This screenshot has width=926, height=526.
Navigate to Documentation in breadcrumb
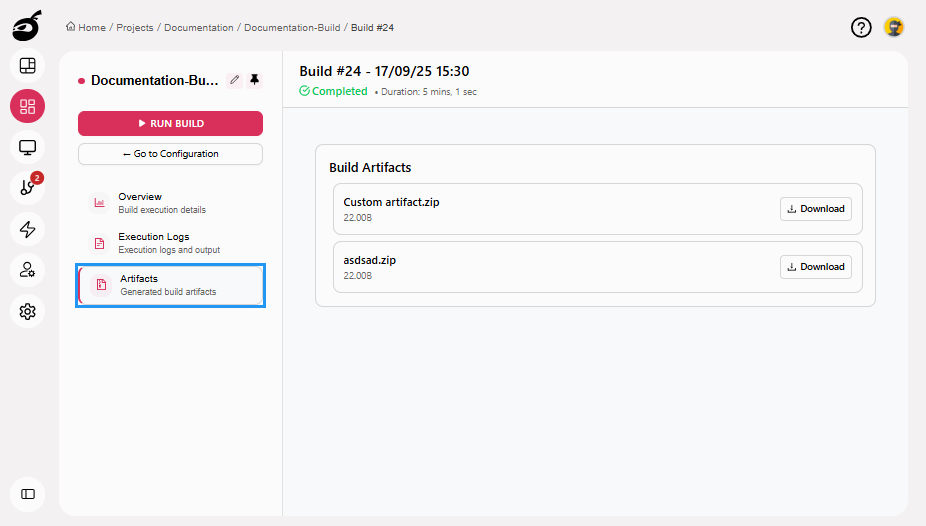[198, 28]
